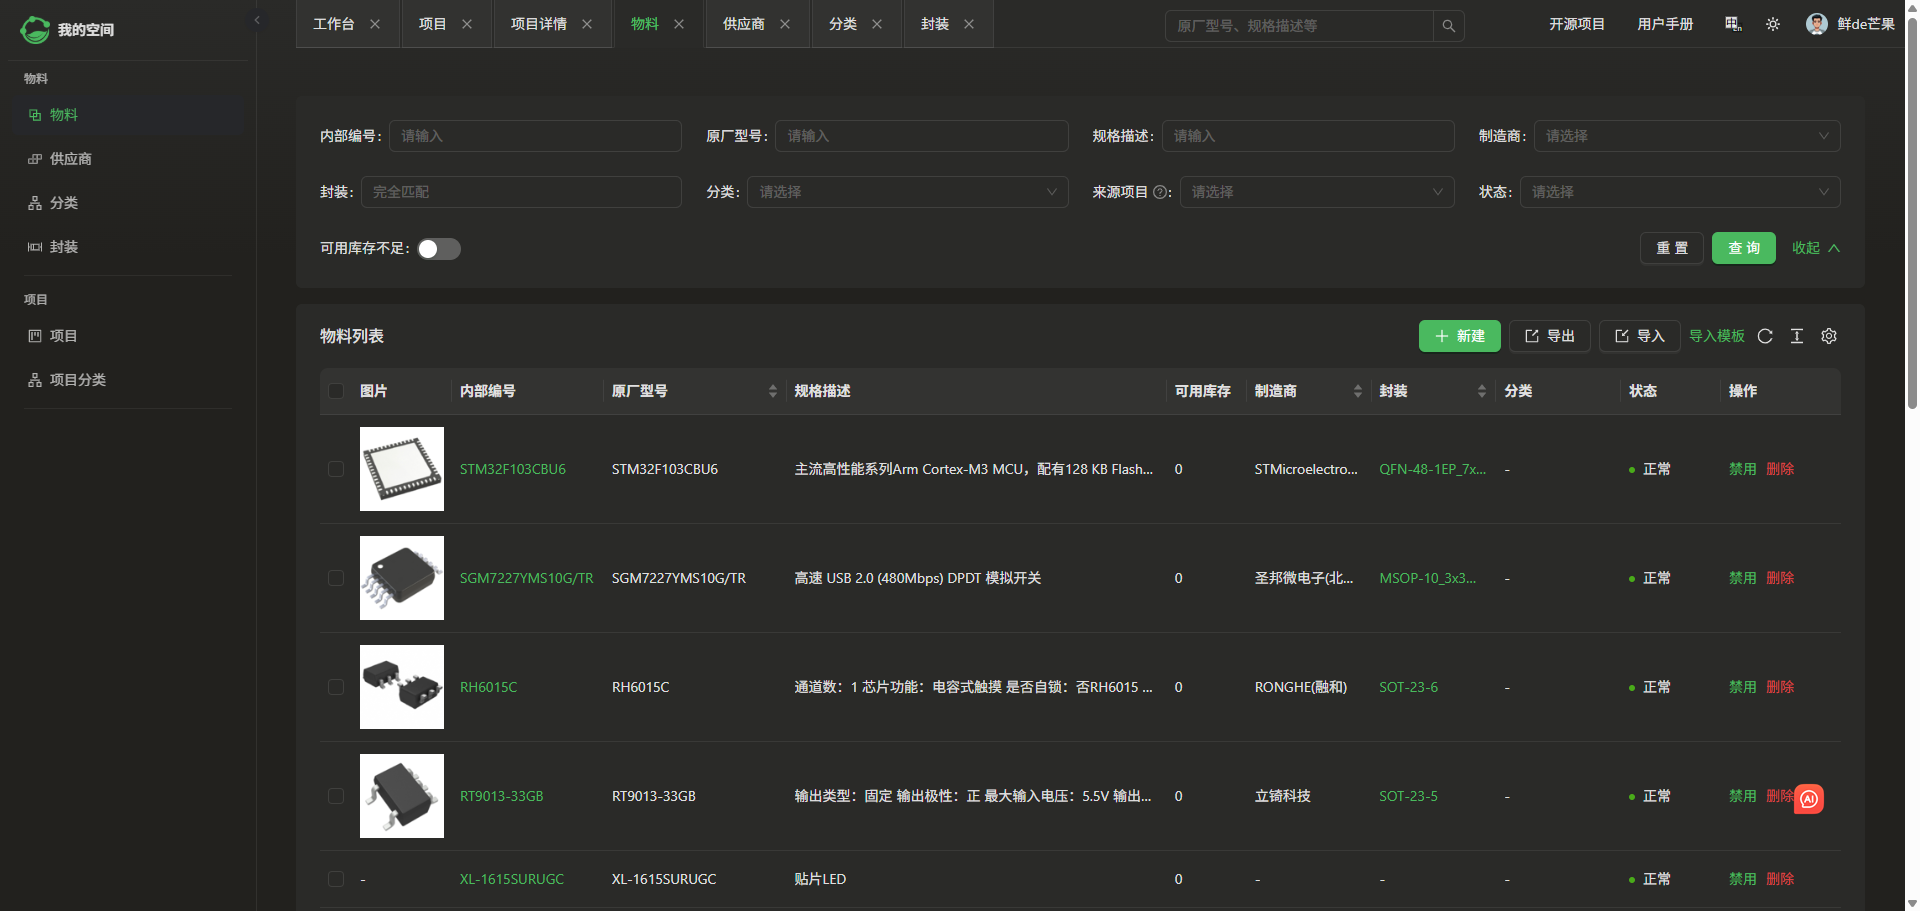Check the STM32F103CBU6 row checkbox
Screen dimensions: 1920x911
(336, 469)
